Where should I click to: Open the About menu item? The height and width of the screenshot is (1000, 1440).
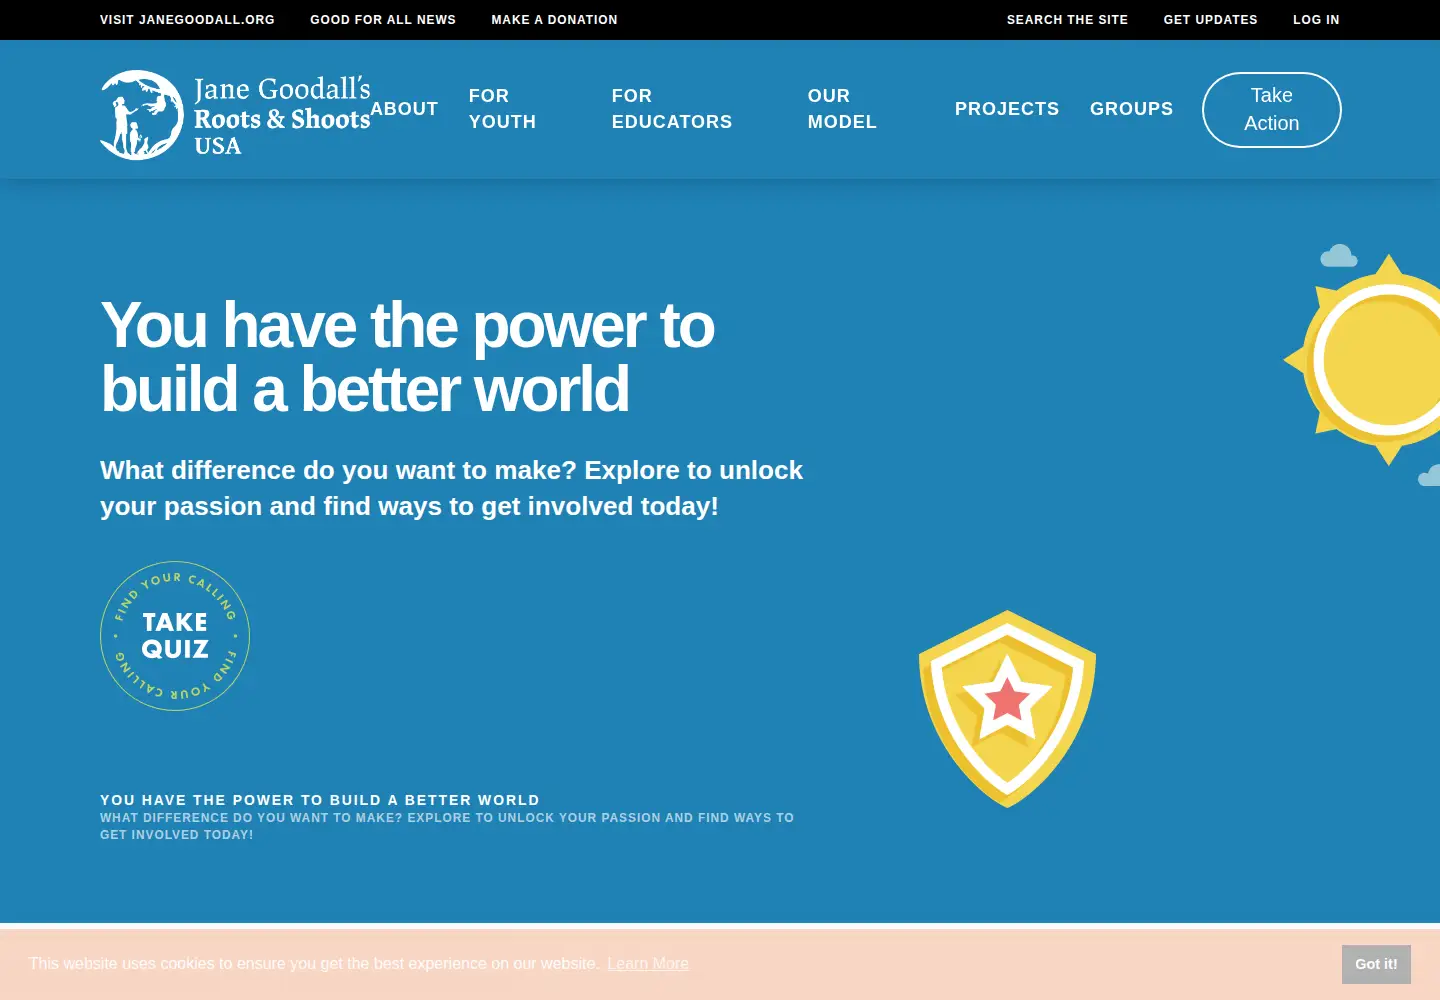404,109
